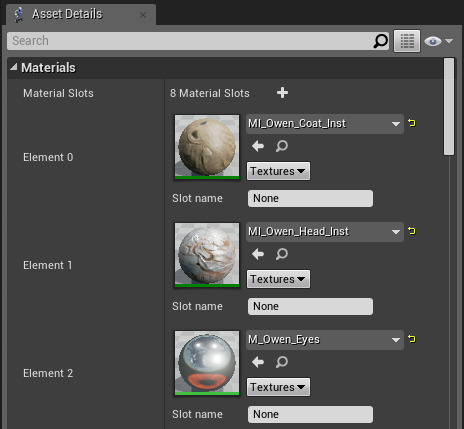Reset MI_Owen_Coat_Inst to default with yellow arrow
Viewport: 464px width, 429px height.
pos(412,123)
